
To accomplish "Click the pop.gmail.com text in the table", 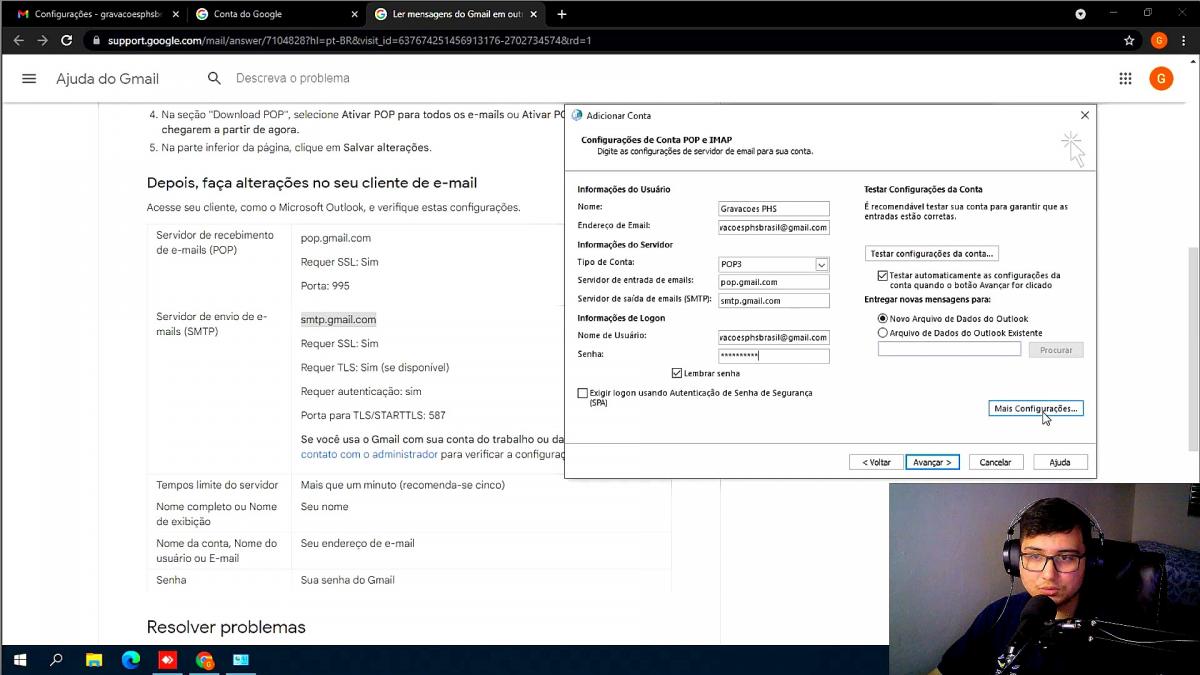I will coord(336,238).
